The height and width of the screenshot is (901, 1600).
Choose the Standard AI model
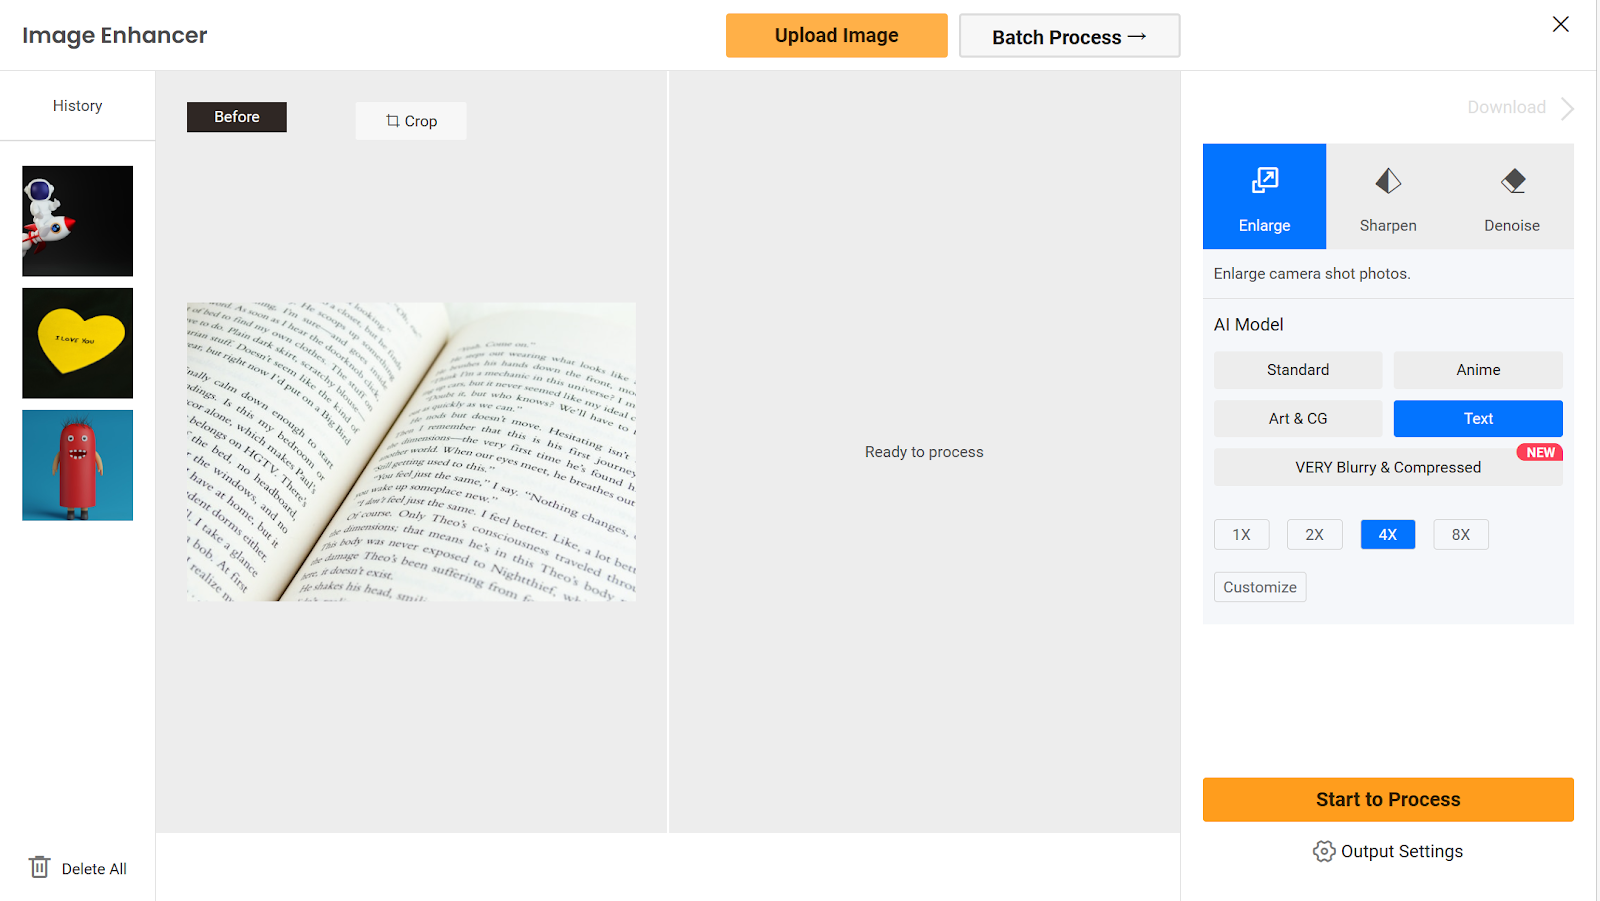tap(1298, 370)
